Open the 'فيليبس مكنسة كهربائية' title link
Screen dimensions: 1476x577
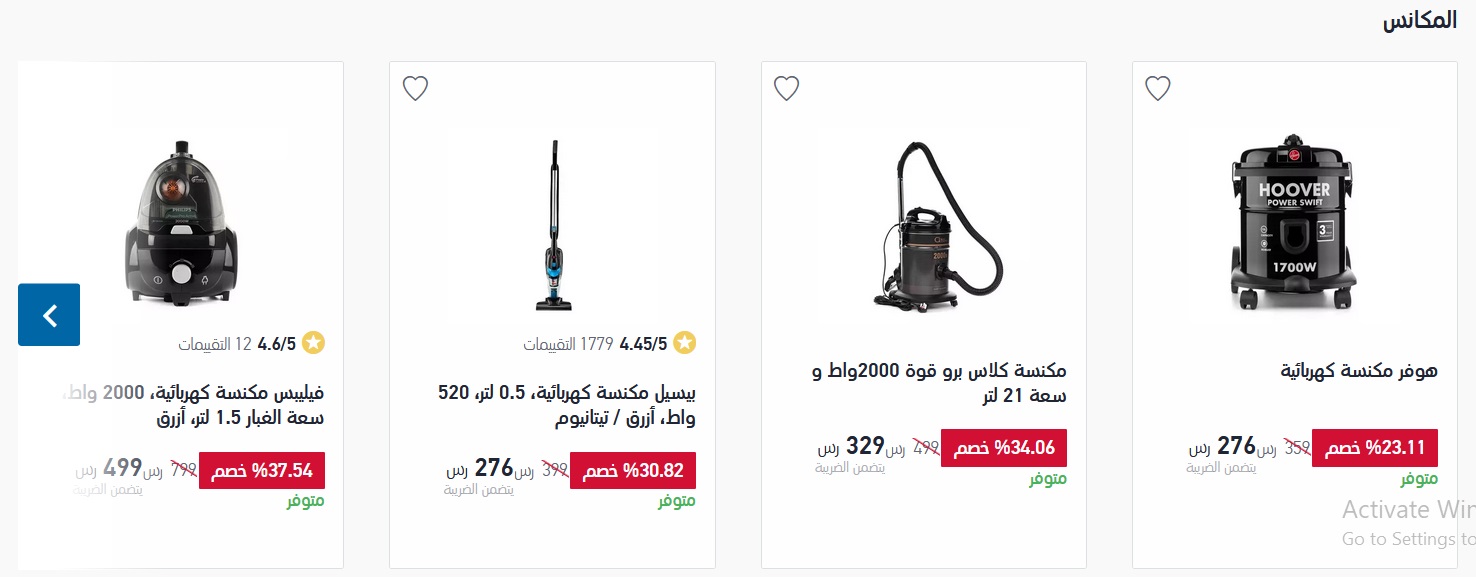(194, 405)
